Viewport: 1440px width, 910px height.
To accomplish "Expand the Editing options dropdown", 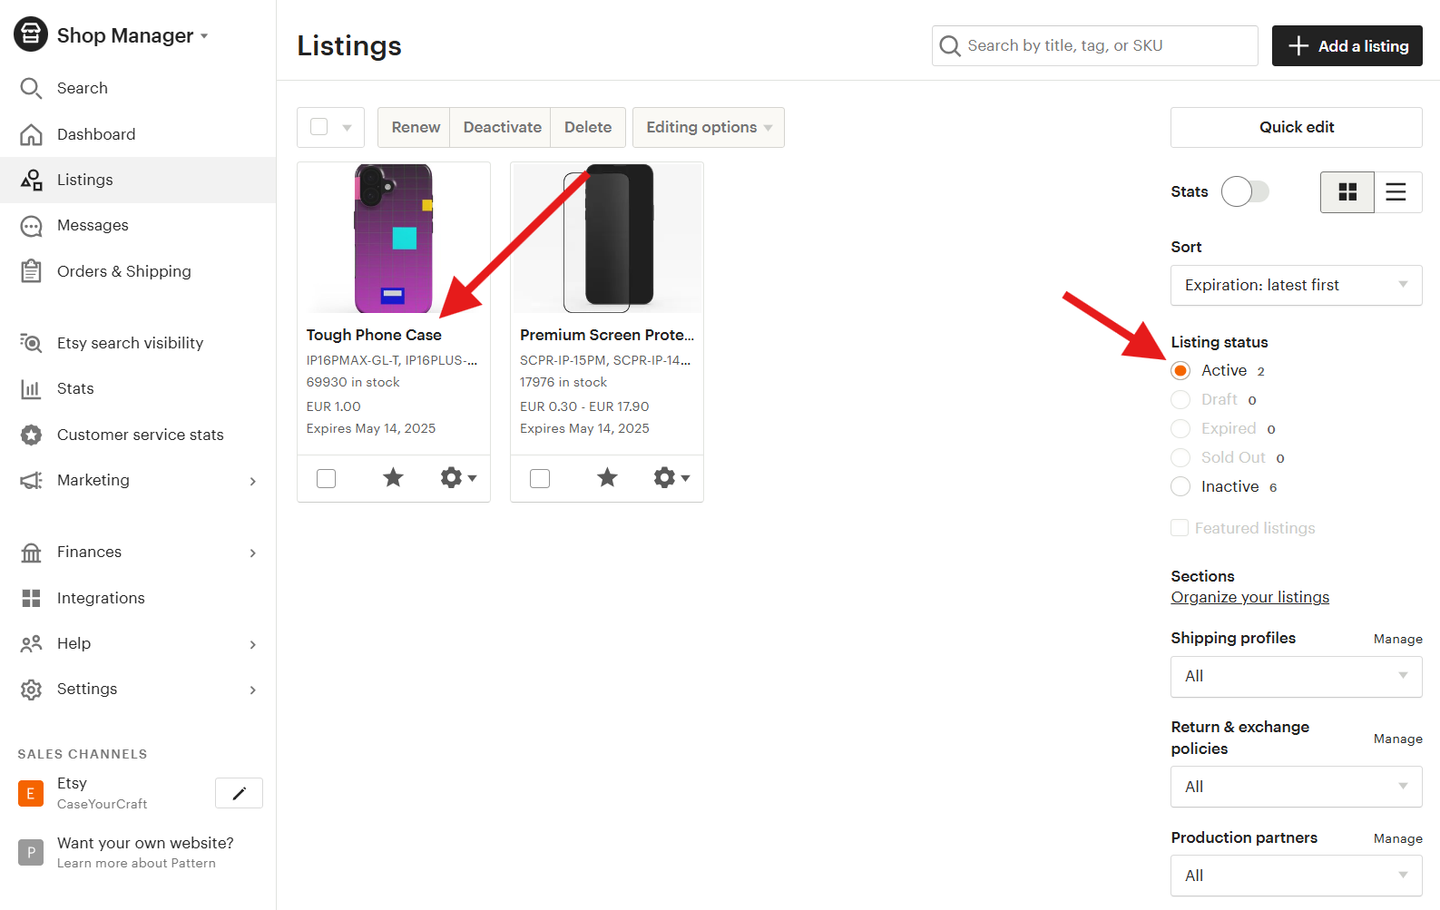I will pos(708,127).
